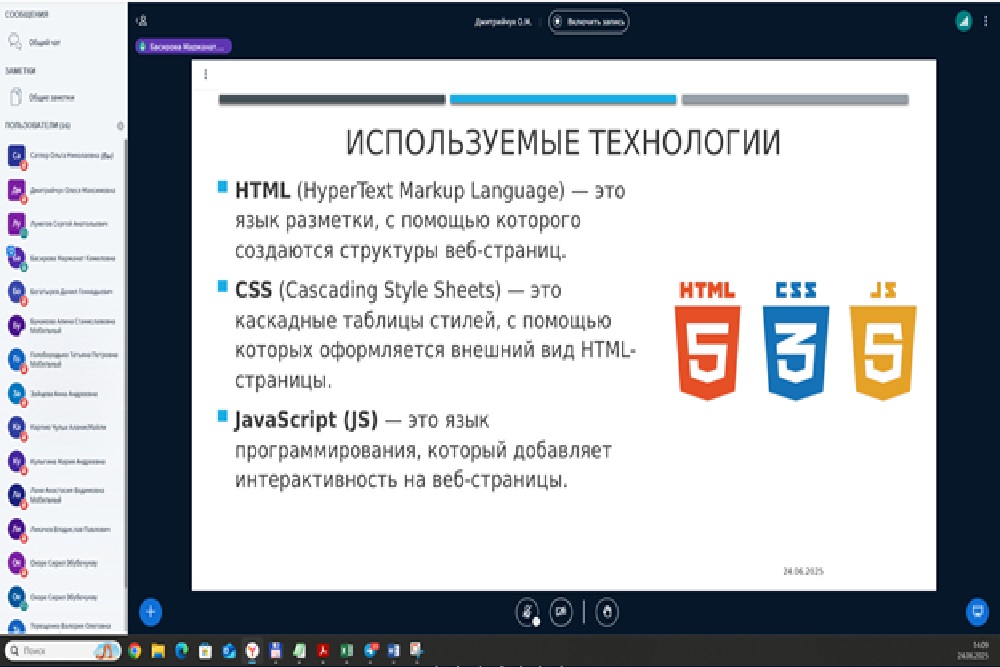Open Google Chrome from the taskbar

pyautogui.click(x=134, y=650)
